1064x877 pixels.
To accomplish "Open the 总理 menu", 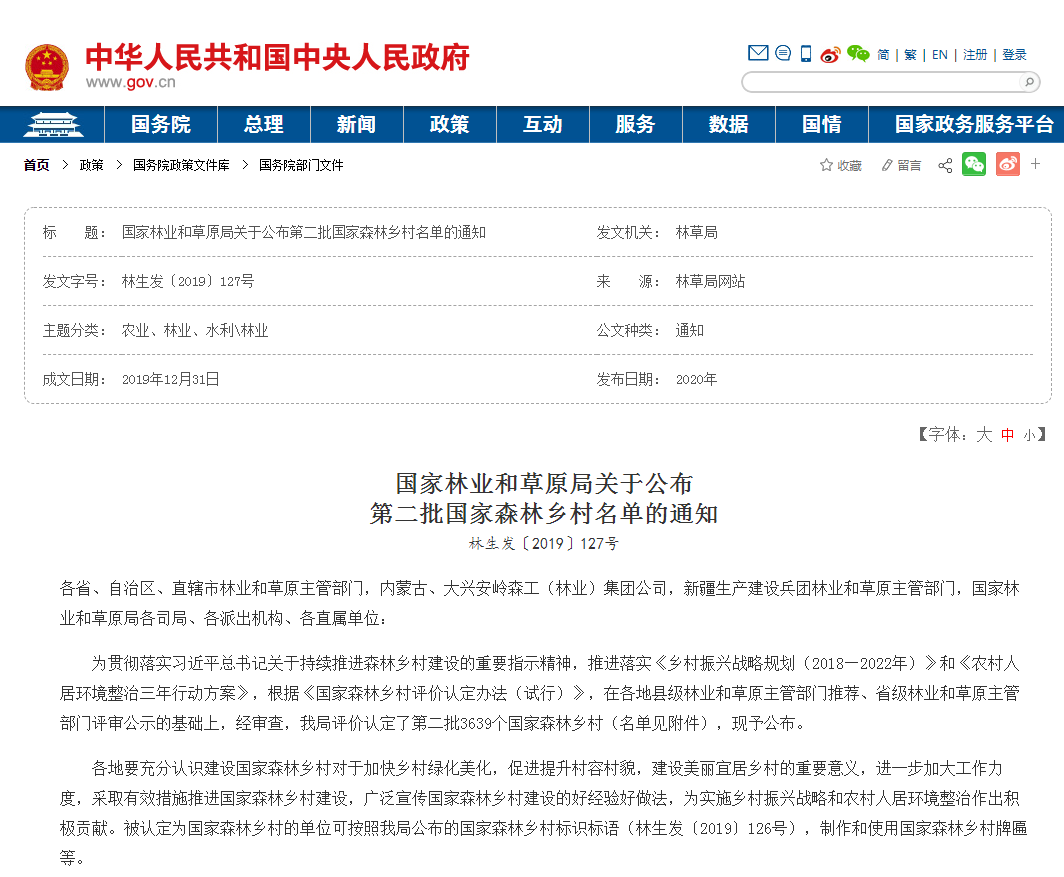I will [264, 124].
